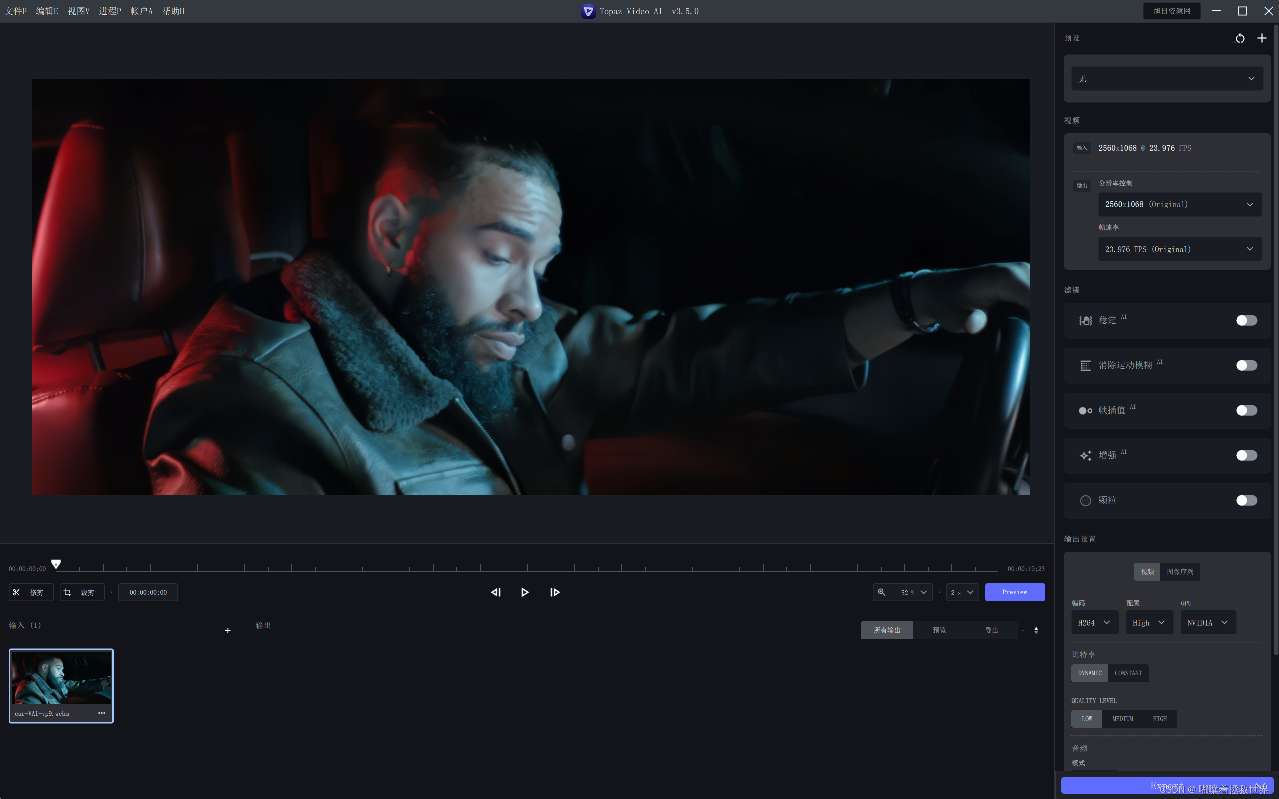Viewport: 1279px width, 799px height.
Task: Click the sort icon next to the output tabs
Action: pos(1035,630)
